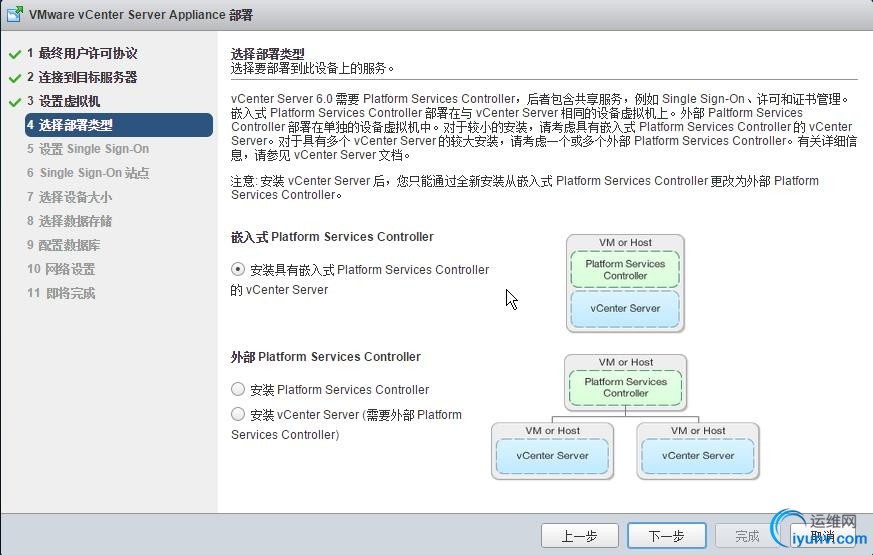Open step 3 设置虚拟机
Screen dimensions: 873x555
pos(63,101)
